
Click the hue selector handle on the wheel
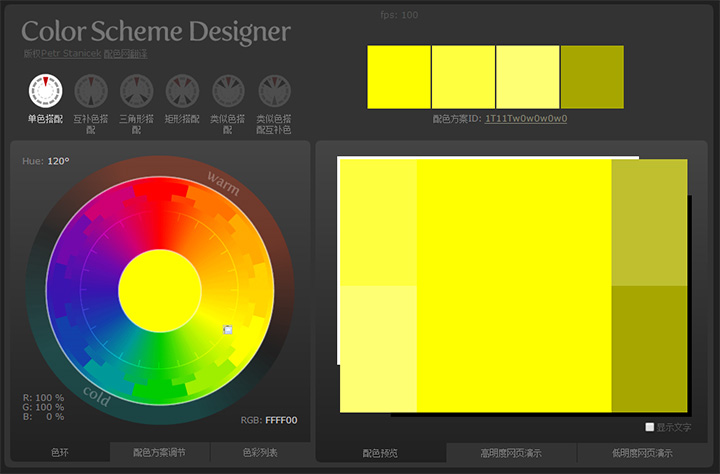coord(228,329)
